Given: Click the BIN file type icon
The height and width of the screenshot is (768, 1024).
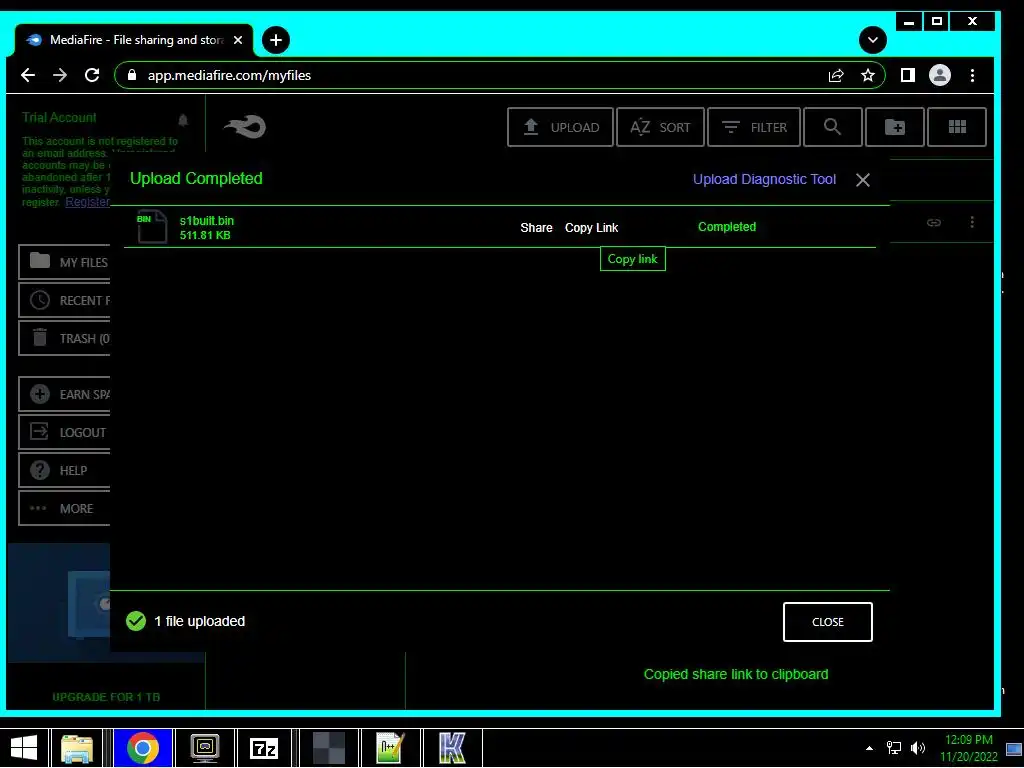Looking at the screenshot, I should (152, 227).
